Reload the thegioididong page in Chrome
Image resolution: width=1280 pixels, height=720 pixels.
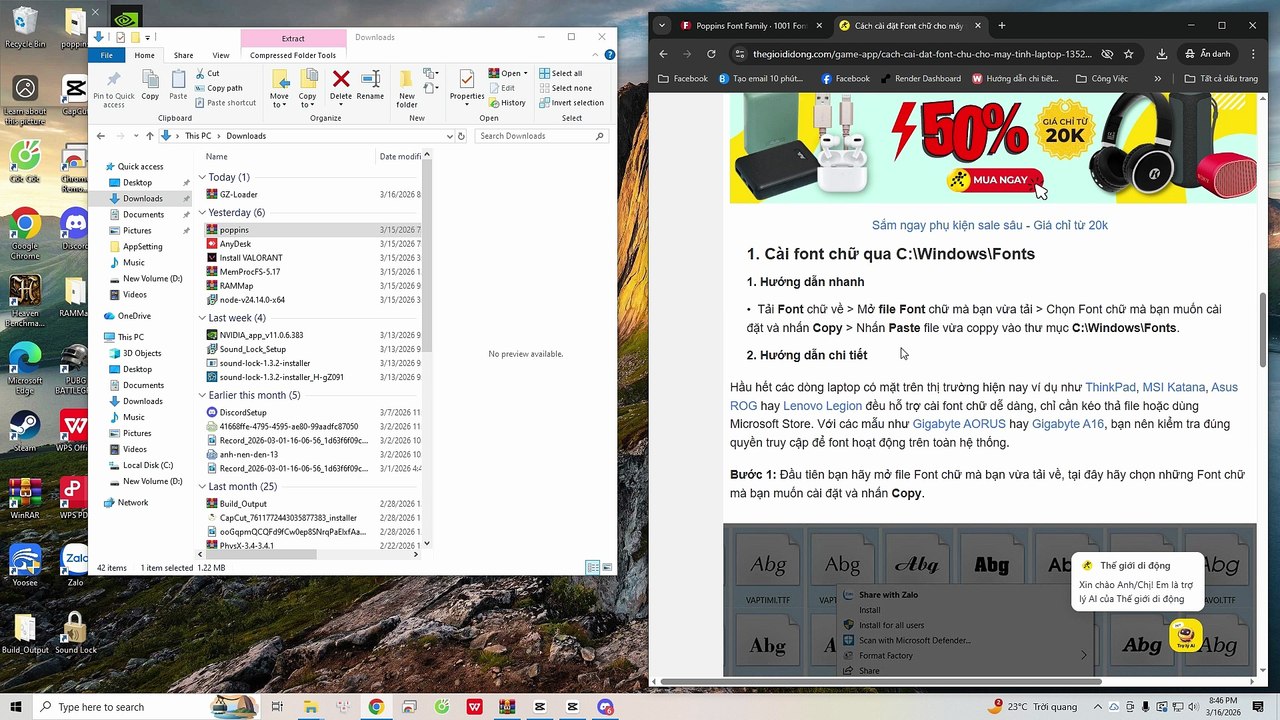[711, 54]
